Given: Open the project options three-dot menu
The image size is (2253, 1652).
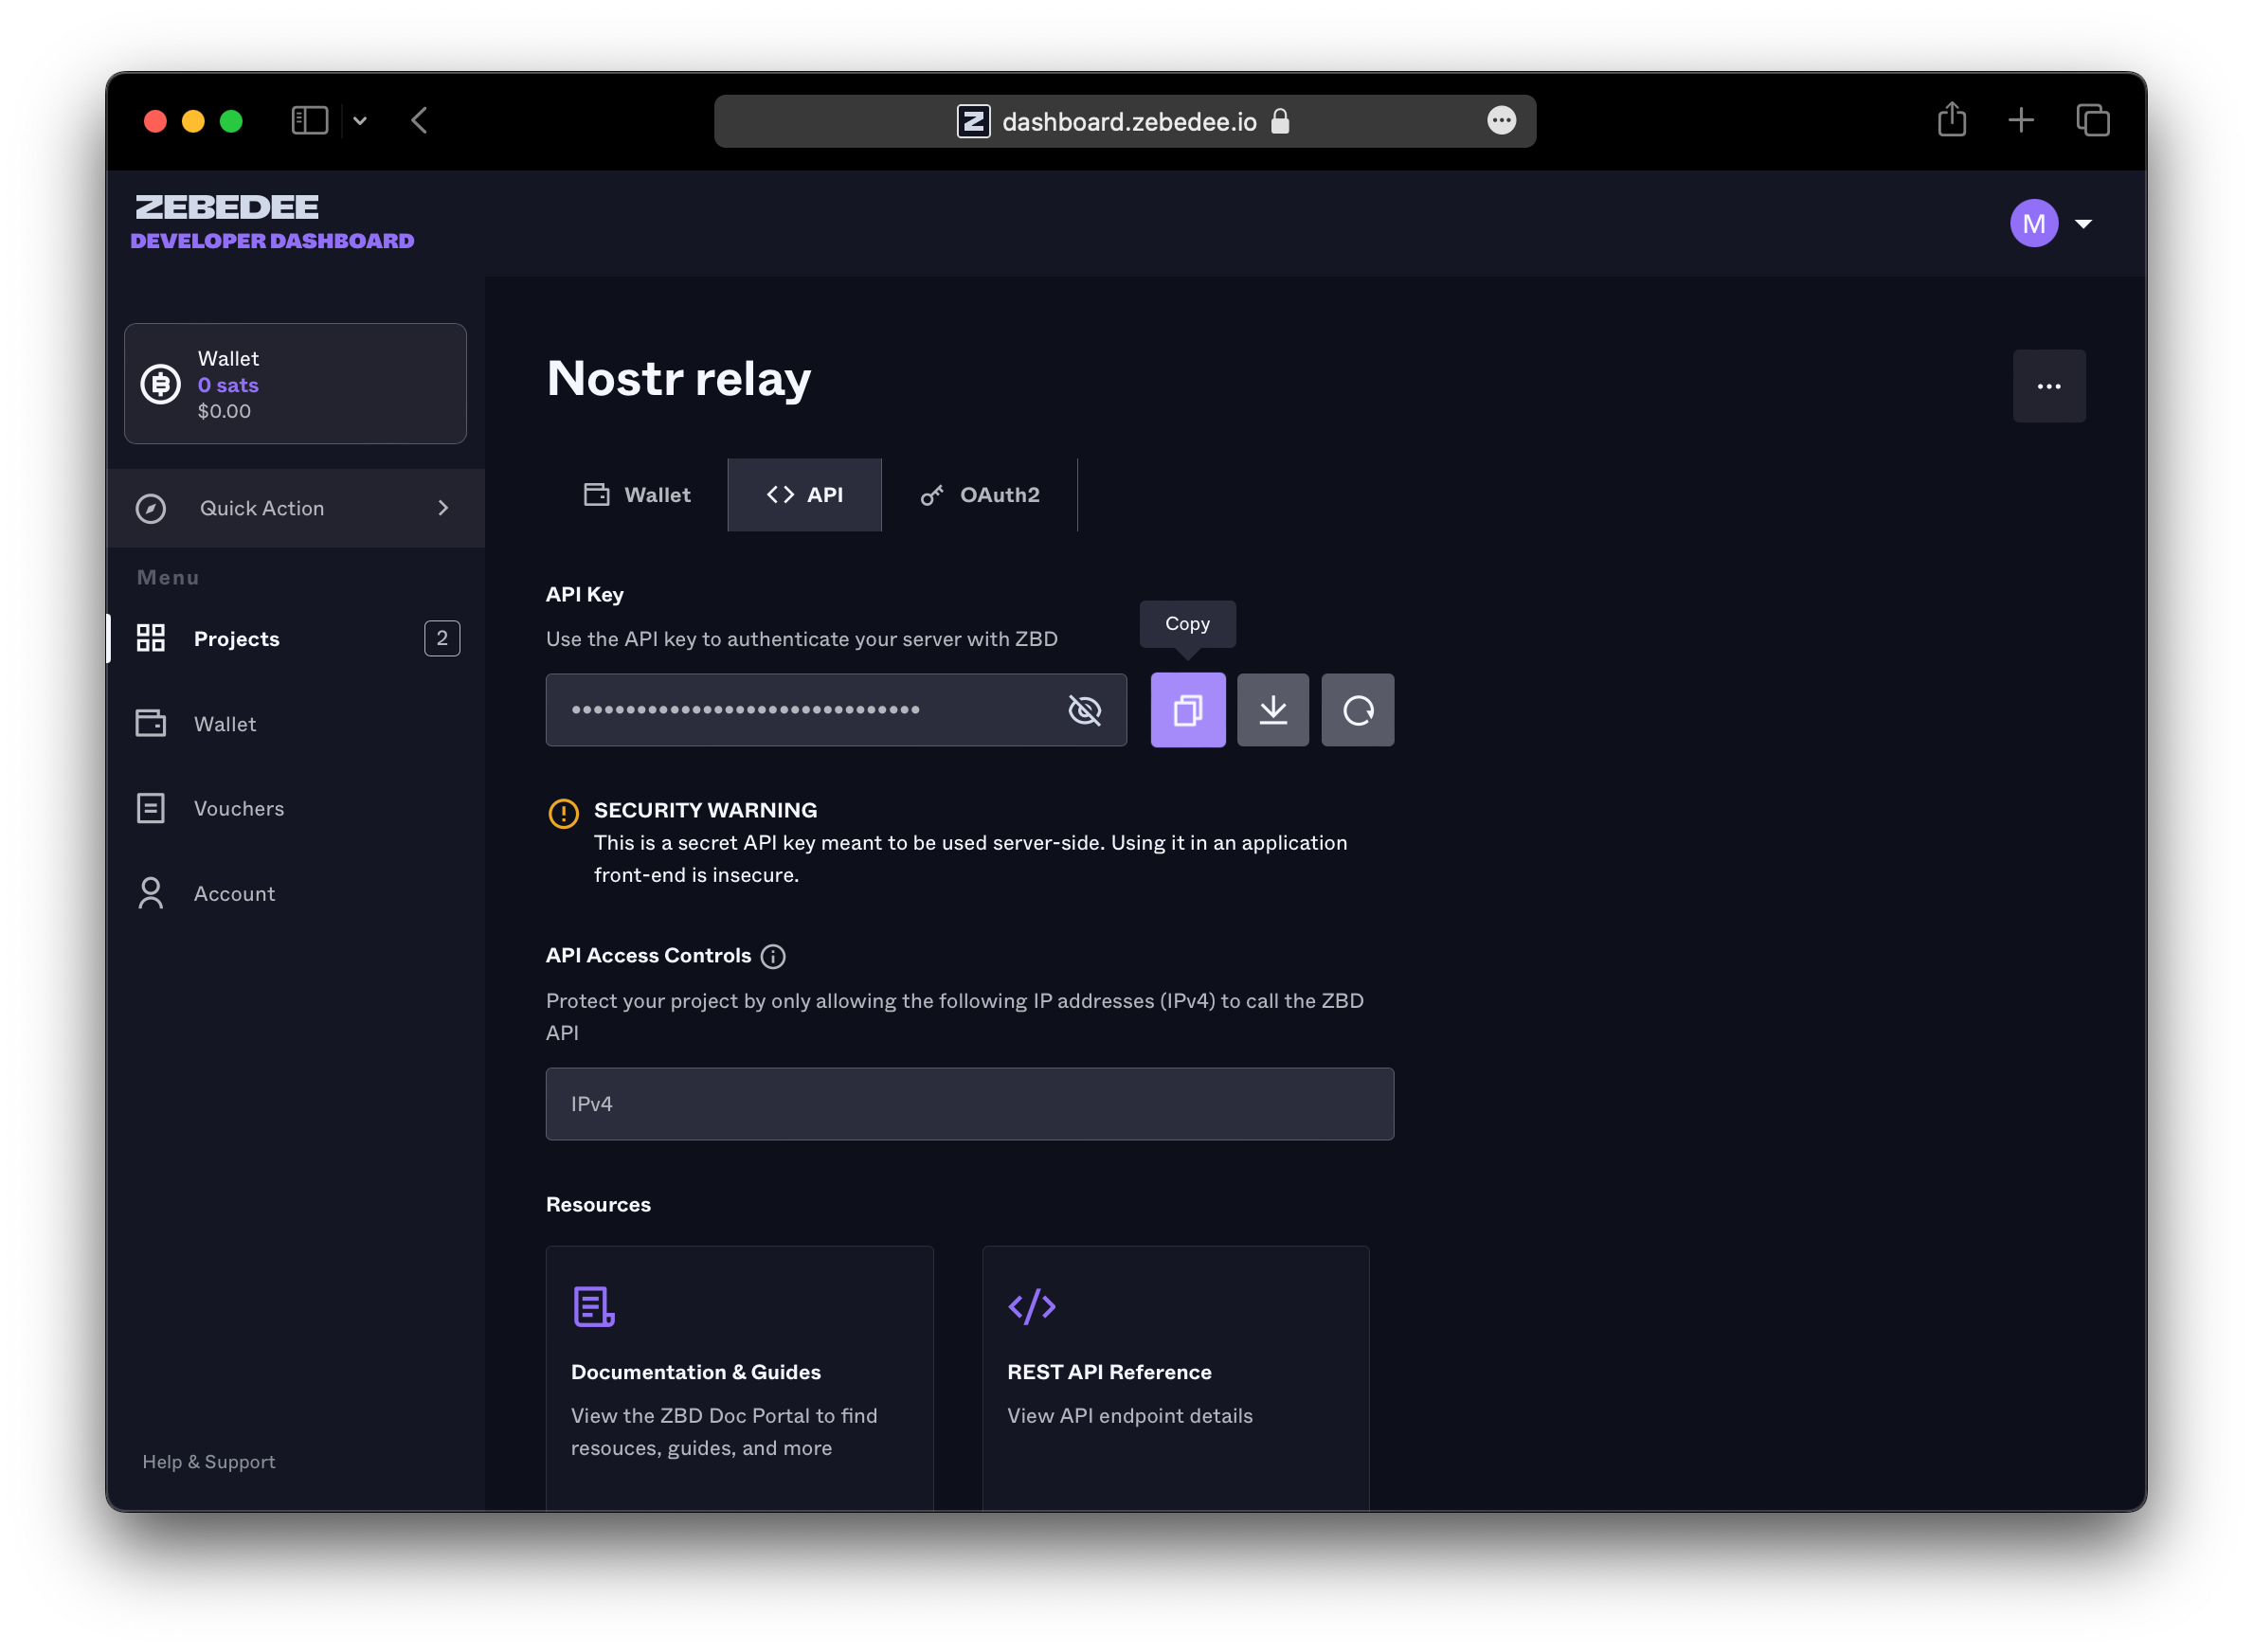Looking at the screenshot, I should pyautogui.click(x=2049, y=386).
